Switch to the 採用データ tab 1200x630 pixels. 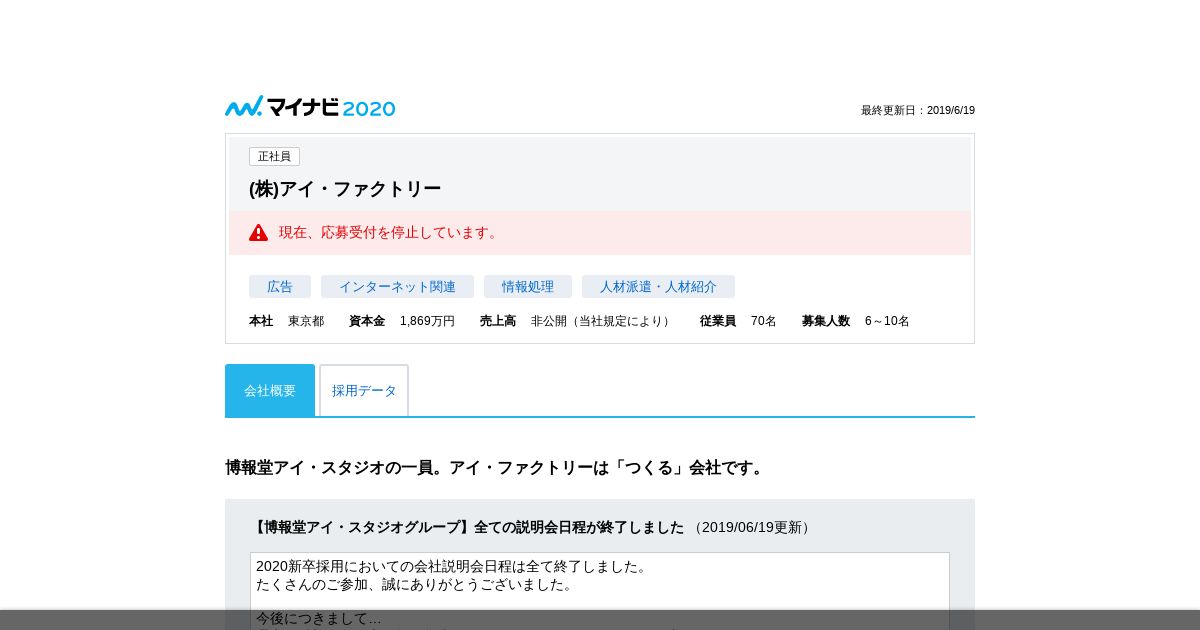coord(364,390)
